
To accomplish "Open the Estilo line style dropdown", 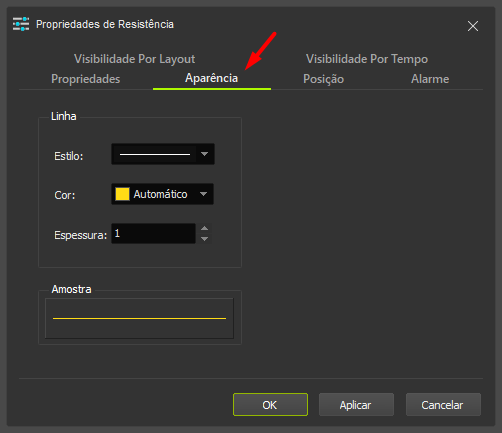I will 163,154.
